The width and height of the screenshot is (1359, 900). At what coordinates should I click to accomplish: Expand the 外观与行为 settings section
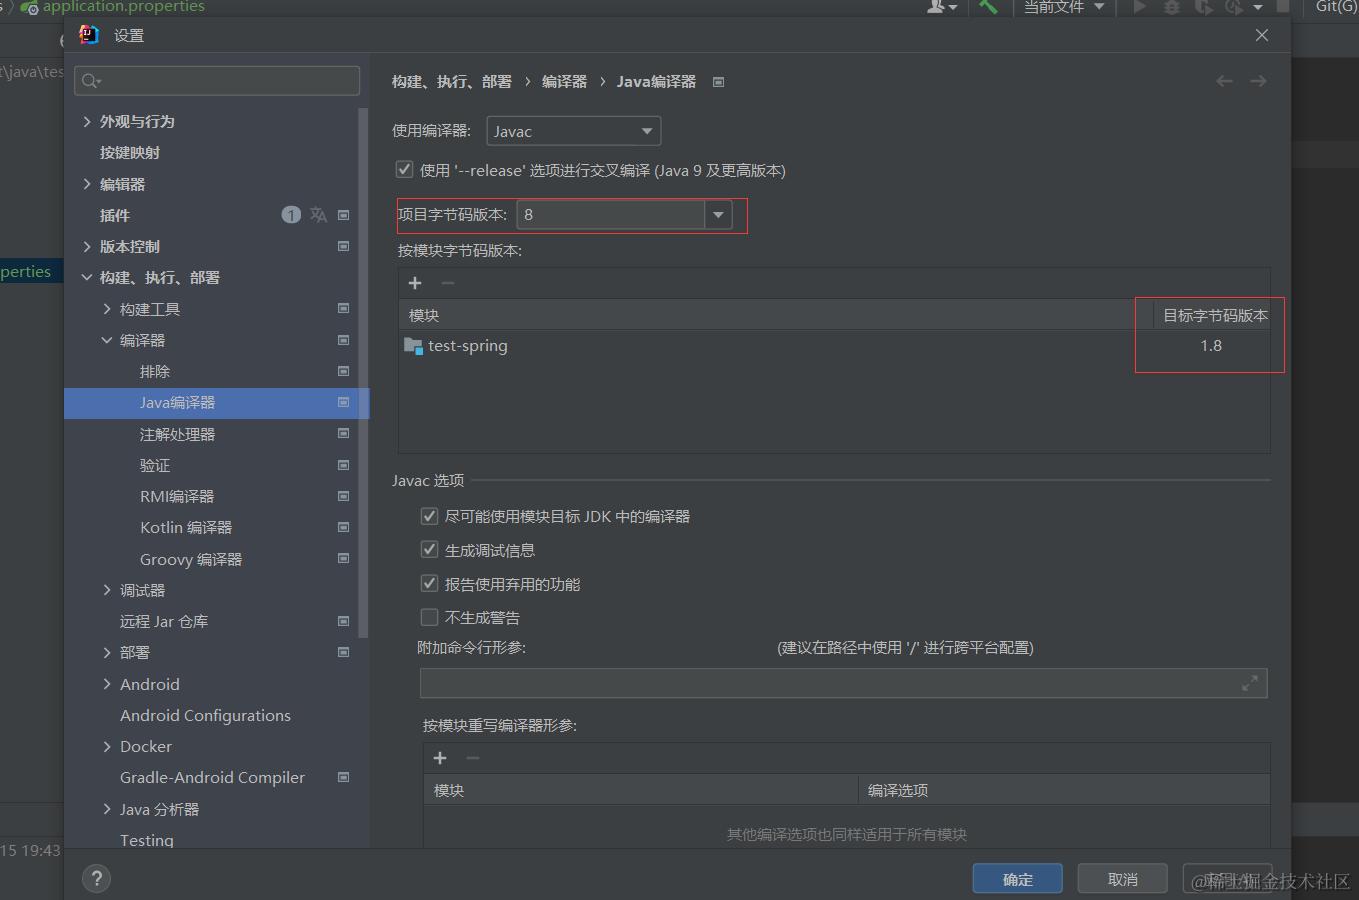(87, 121)
